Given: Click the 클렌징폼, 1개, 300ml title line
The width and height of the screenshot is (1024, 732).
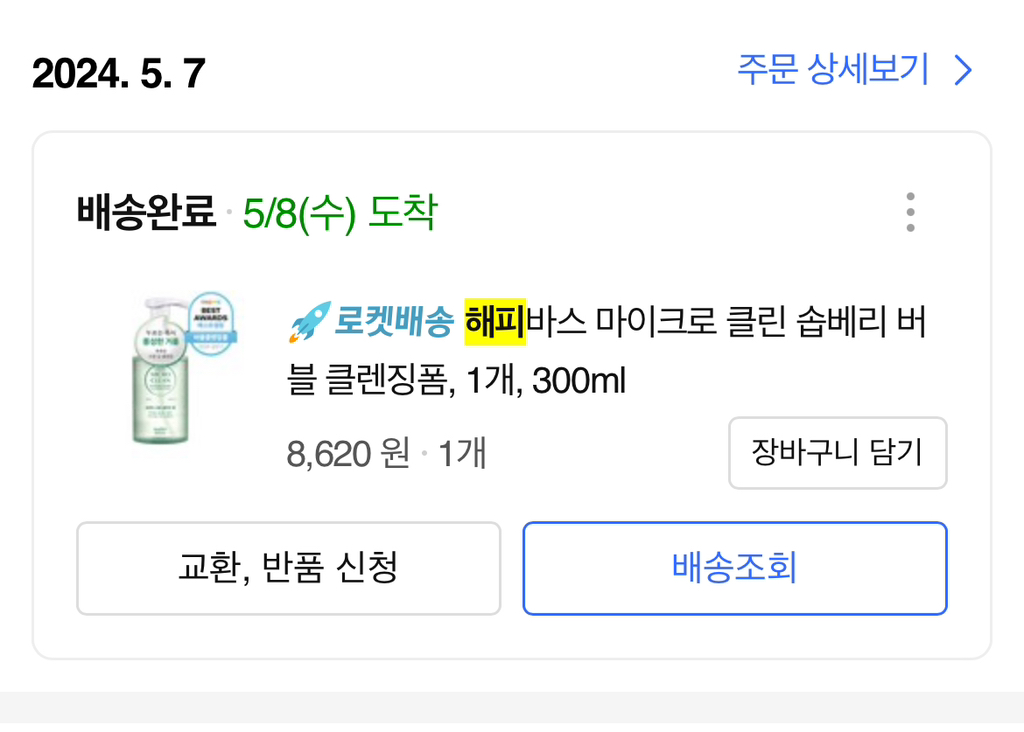Looking at the screenshot, I should pos(456,381).
